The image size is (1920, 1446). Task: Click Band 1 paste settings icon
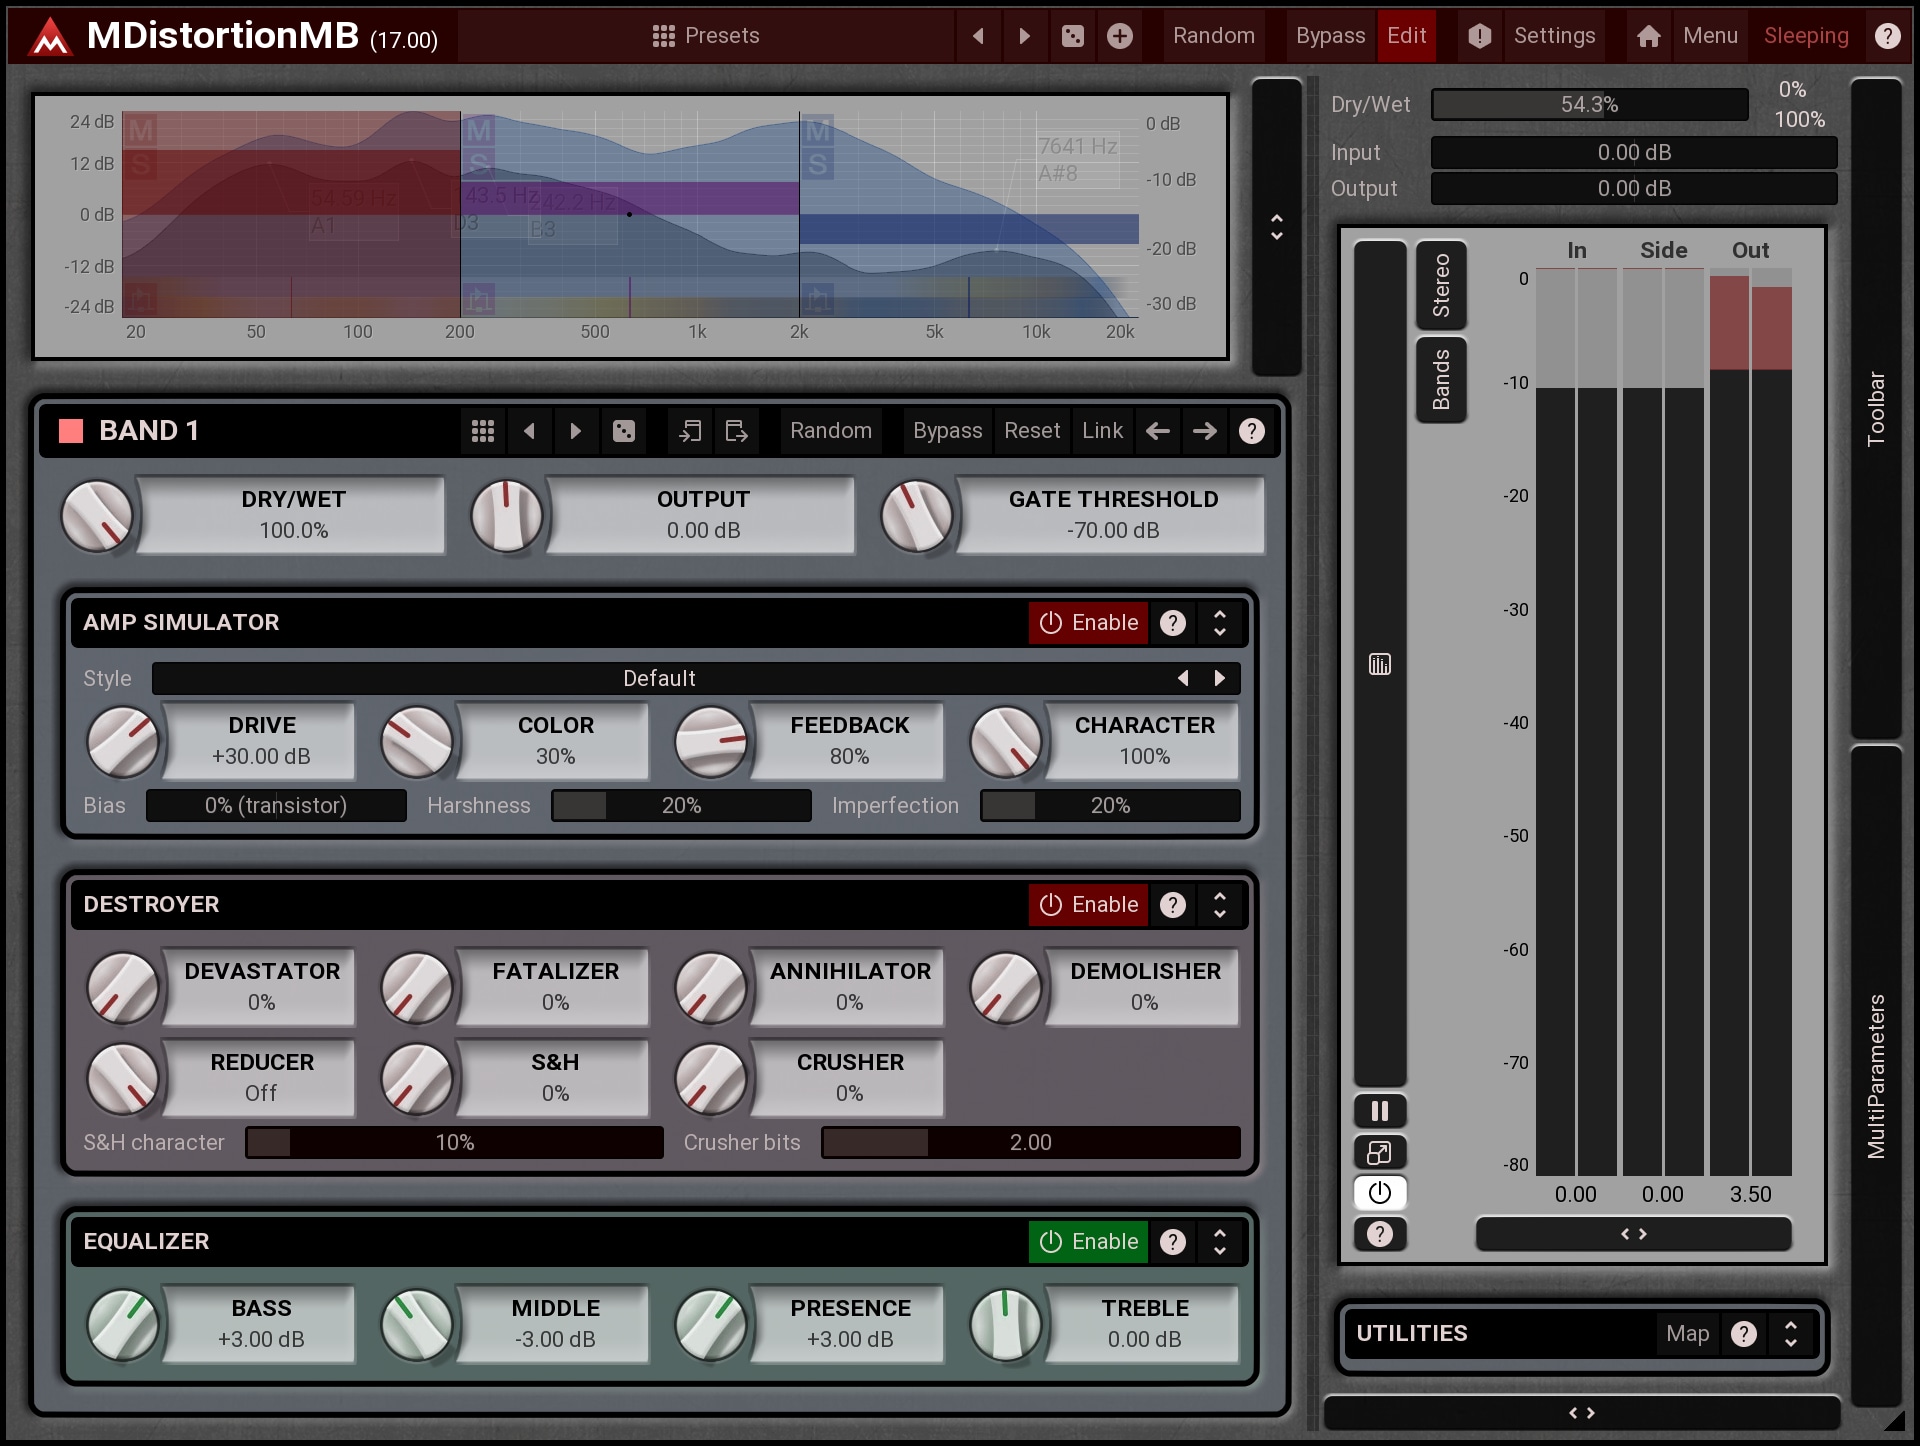(x=736, y=431)
